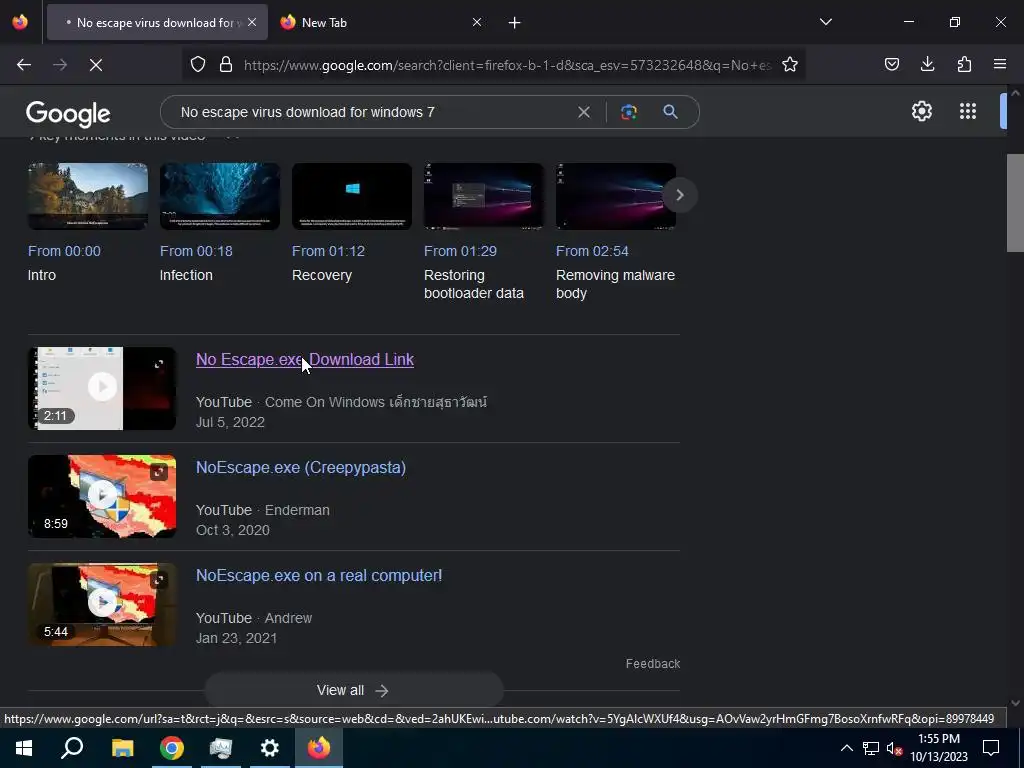
Task: Click in the Google search field
Action: [372, 112]
